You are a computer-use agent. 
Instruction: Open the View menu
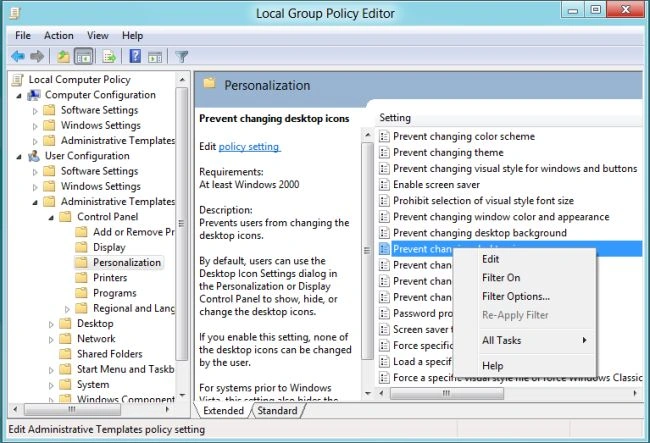coord(98,36)
